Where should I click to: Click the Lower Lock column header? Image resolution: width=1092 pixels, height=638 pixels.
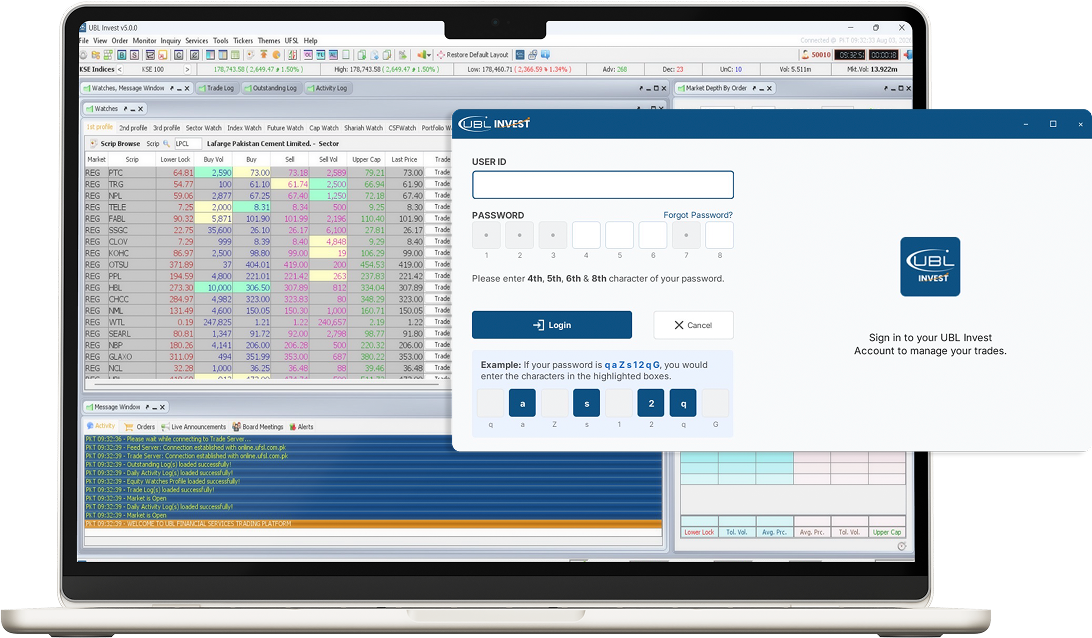[175, 160]
